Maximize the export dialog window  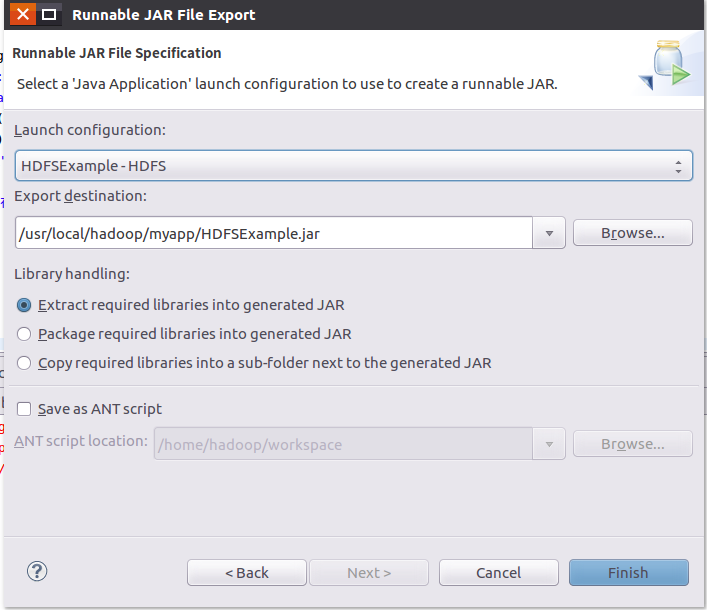coord(48,15)
